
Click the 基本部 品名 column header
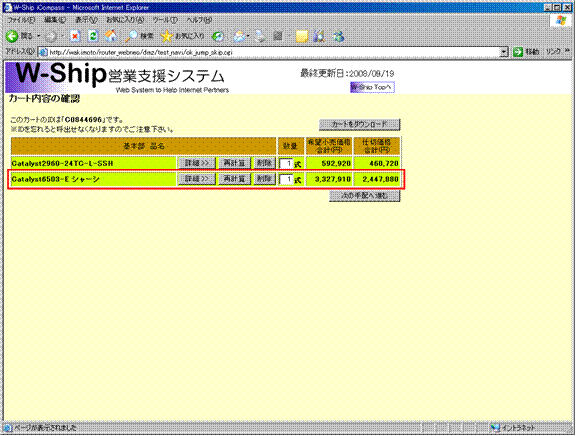[144, 146]
